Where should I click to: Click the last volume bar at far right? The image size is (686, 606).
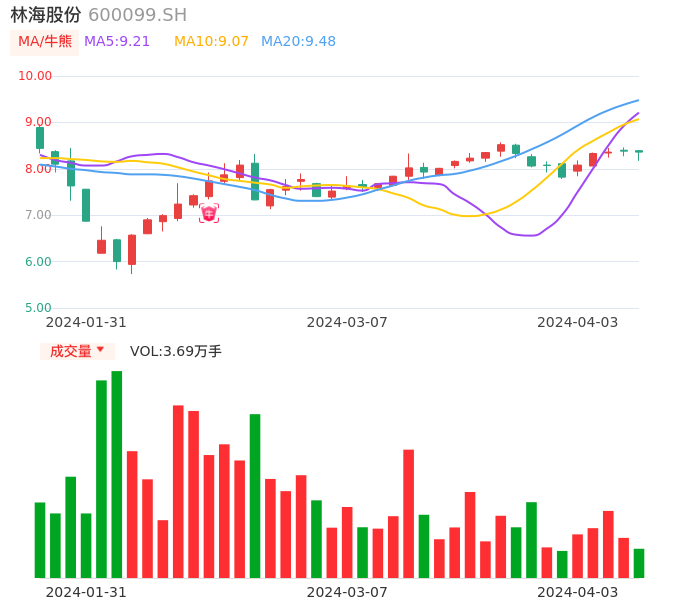tap(639, 563)
